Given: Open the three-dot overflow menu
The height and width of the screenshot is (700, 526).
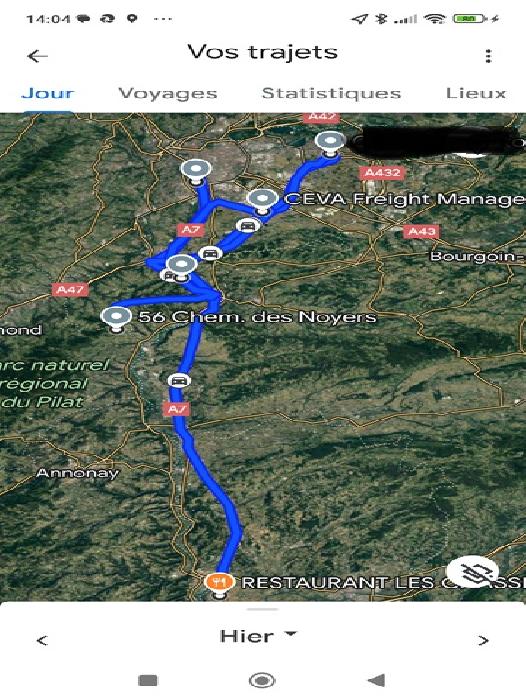Looking at the screenshot, I should 488,56.
